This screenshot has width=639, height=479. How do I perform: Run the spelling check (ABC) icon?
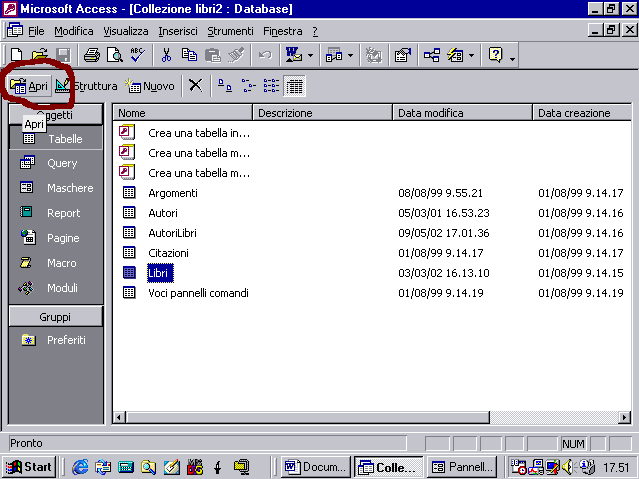[137, 55]
